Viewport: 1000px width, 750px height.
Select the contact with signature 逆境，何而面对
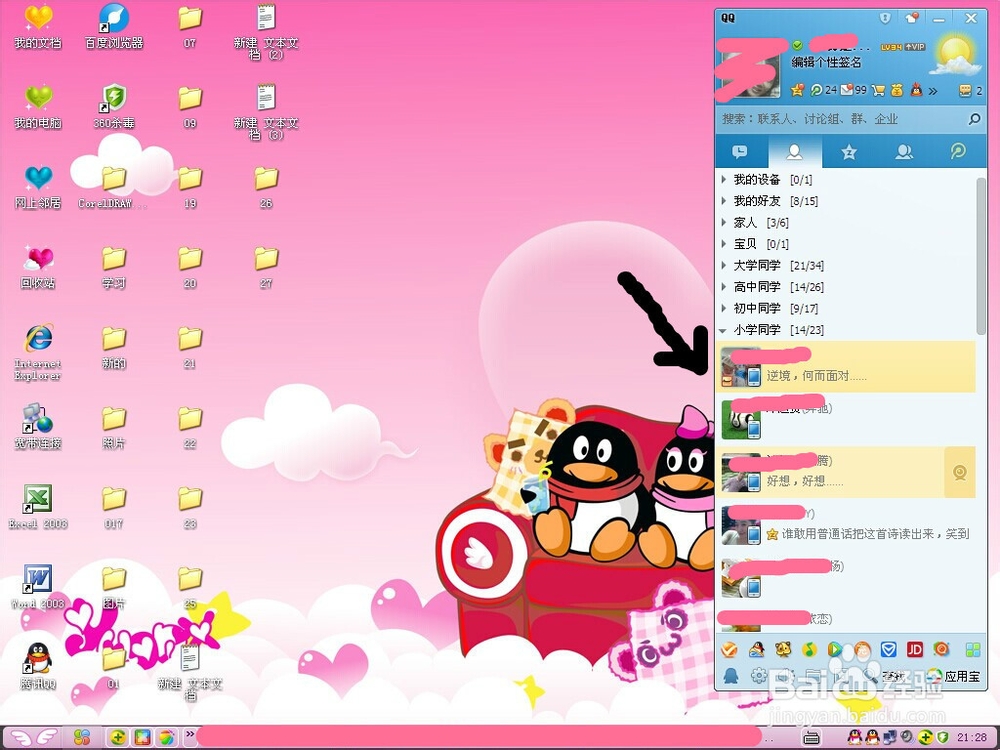coord(846,367)
